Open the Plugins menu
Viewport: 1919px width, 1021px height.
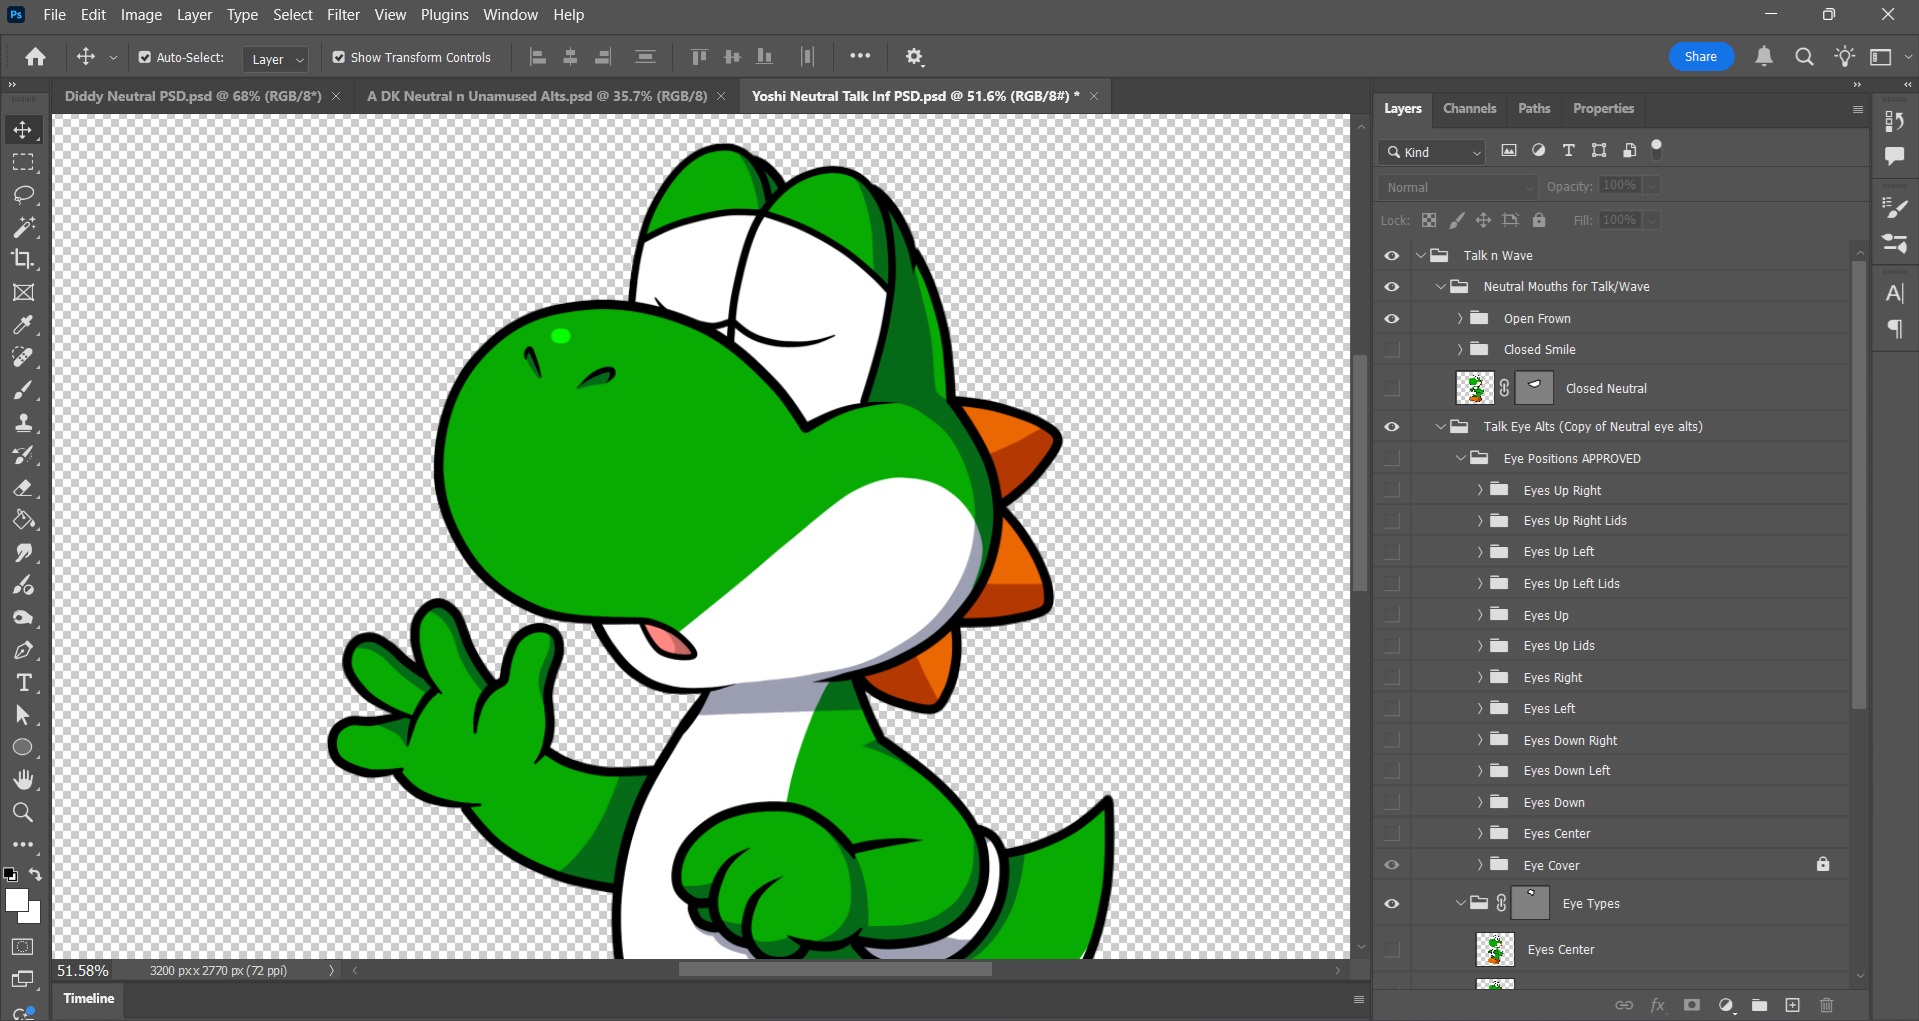445,15
